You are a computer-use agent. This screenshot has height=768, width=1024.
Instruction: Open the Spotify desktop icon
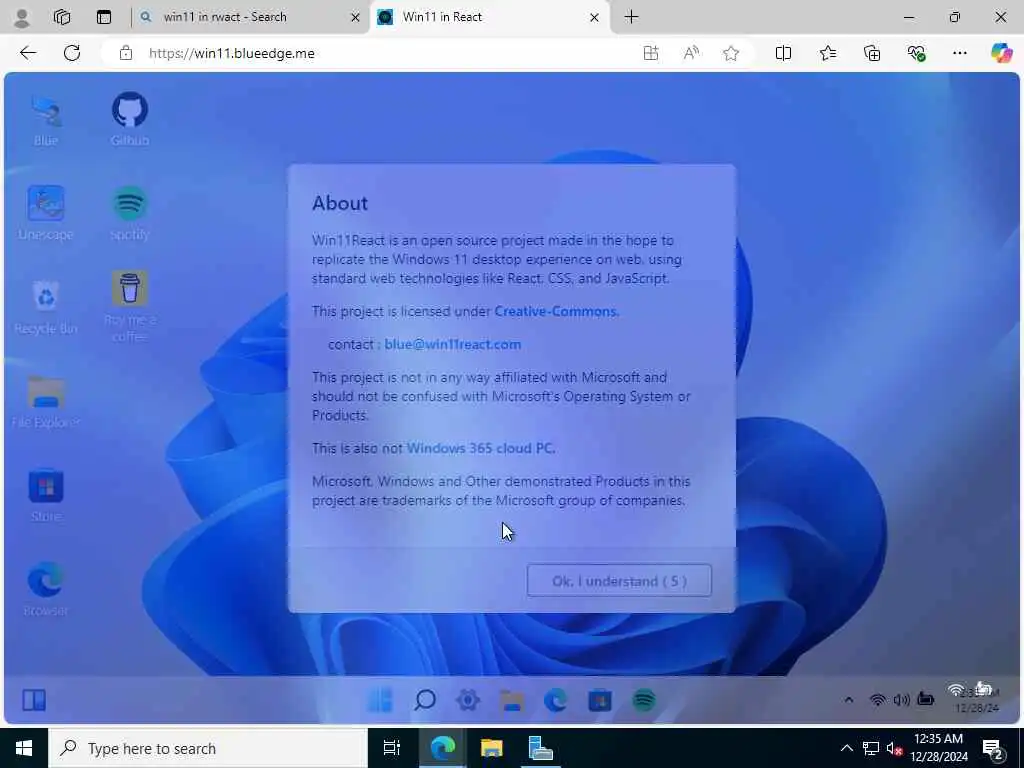click(x=129, y=213)
